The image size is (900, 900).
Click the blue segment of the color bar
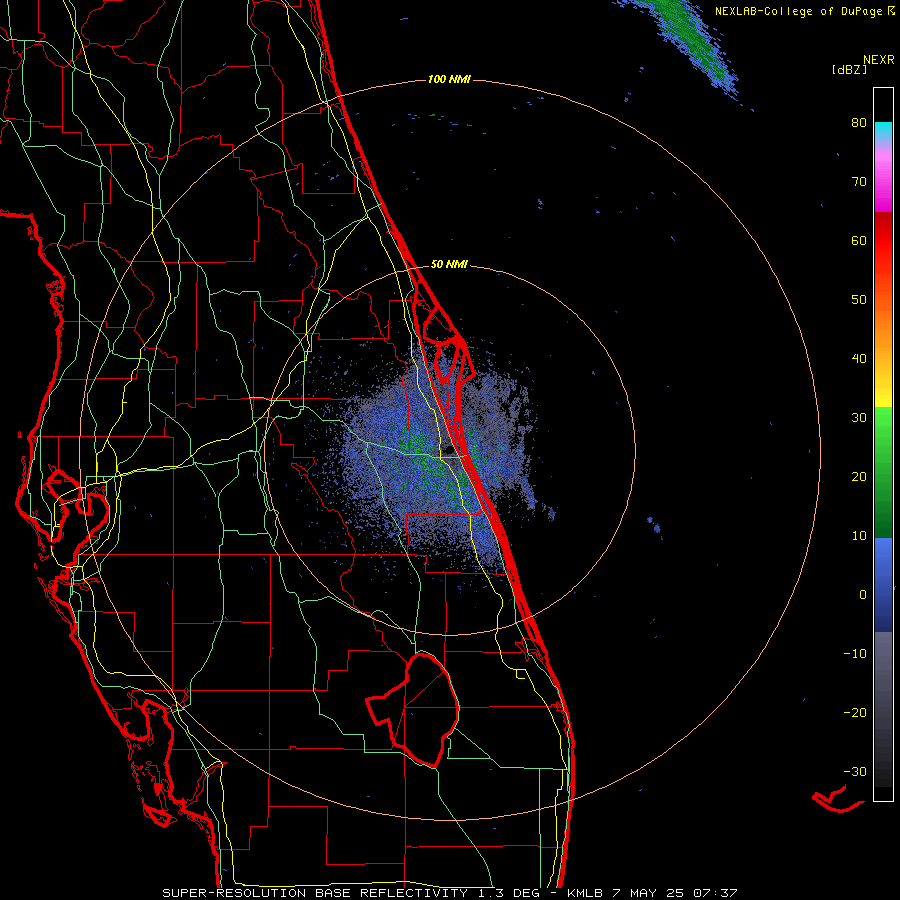(x=883, y=584)
